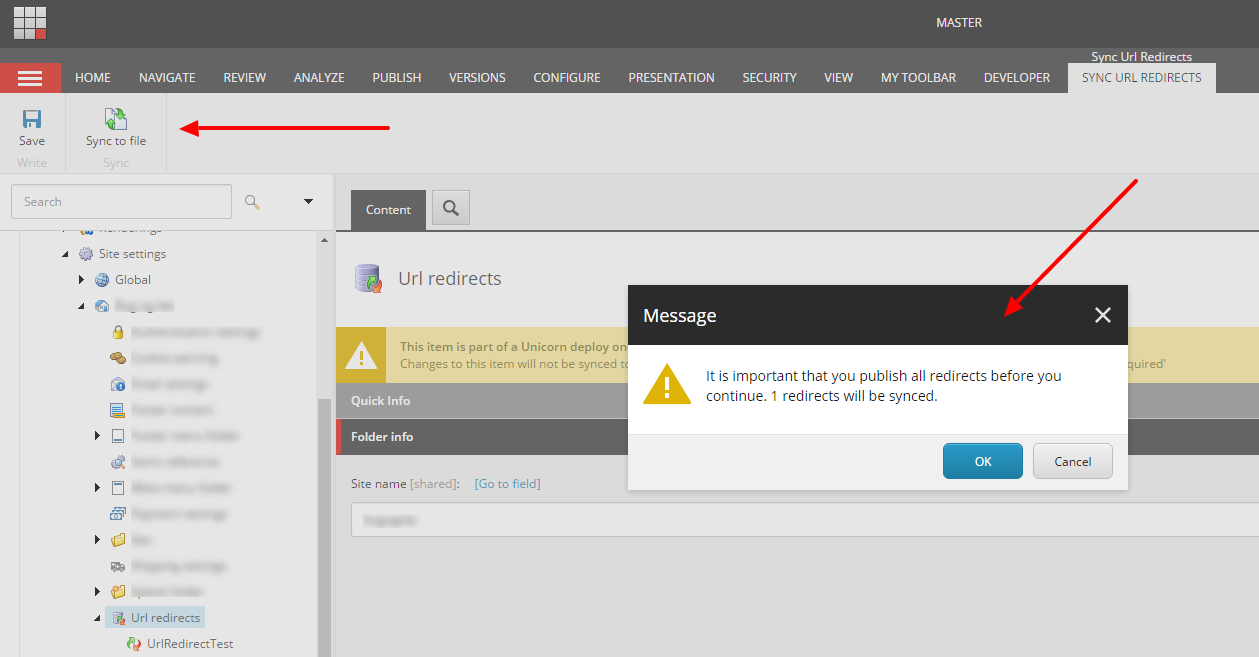Click the Sync to file icon
The width and height of the screenshot is (1259, 657).
point(116,119)
